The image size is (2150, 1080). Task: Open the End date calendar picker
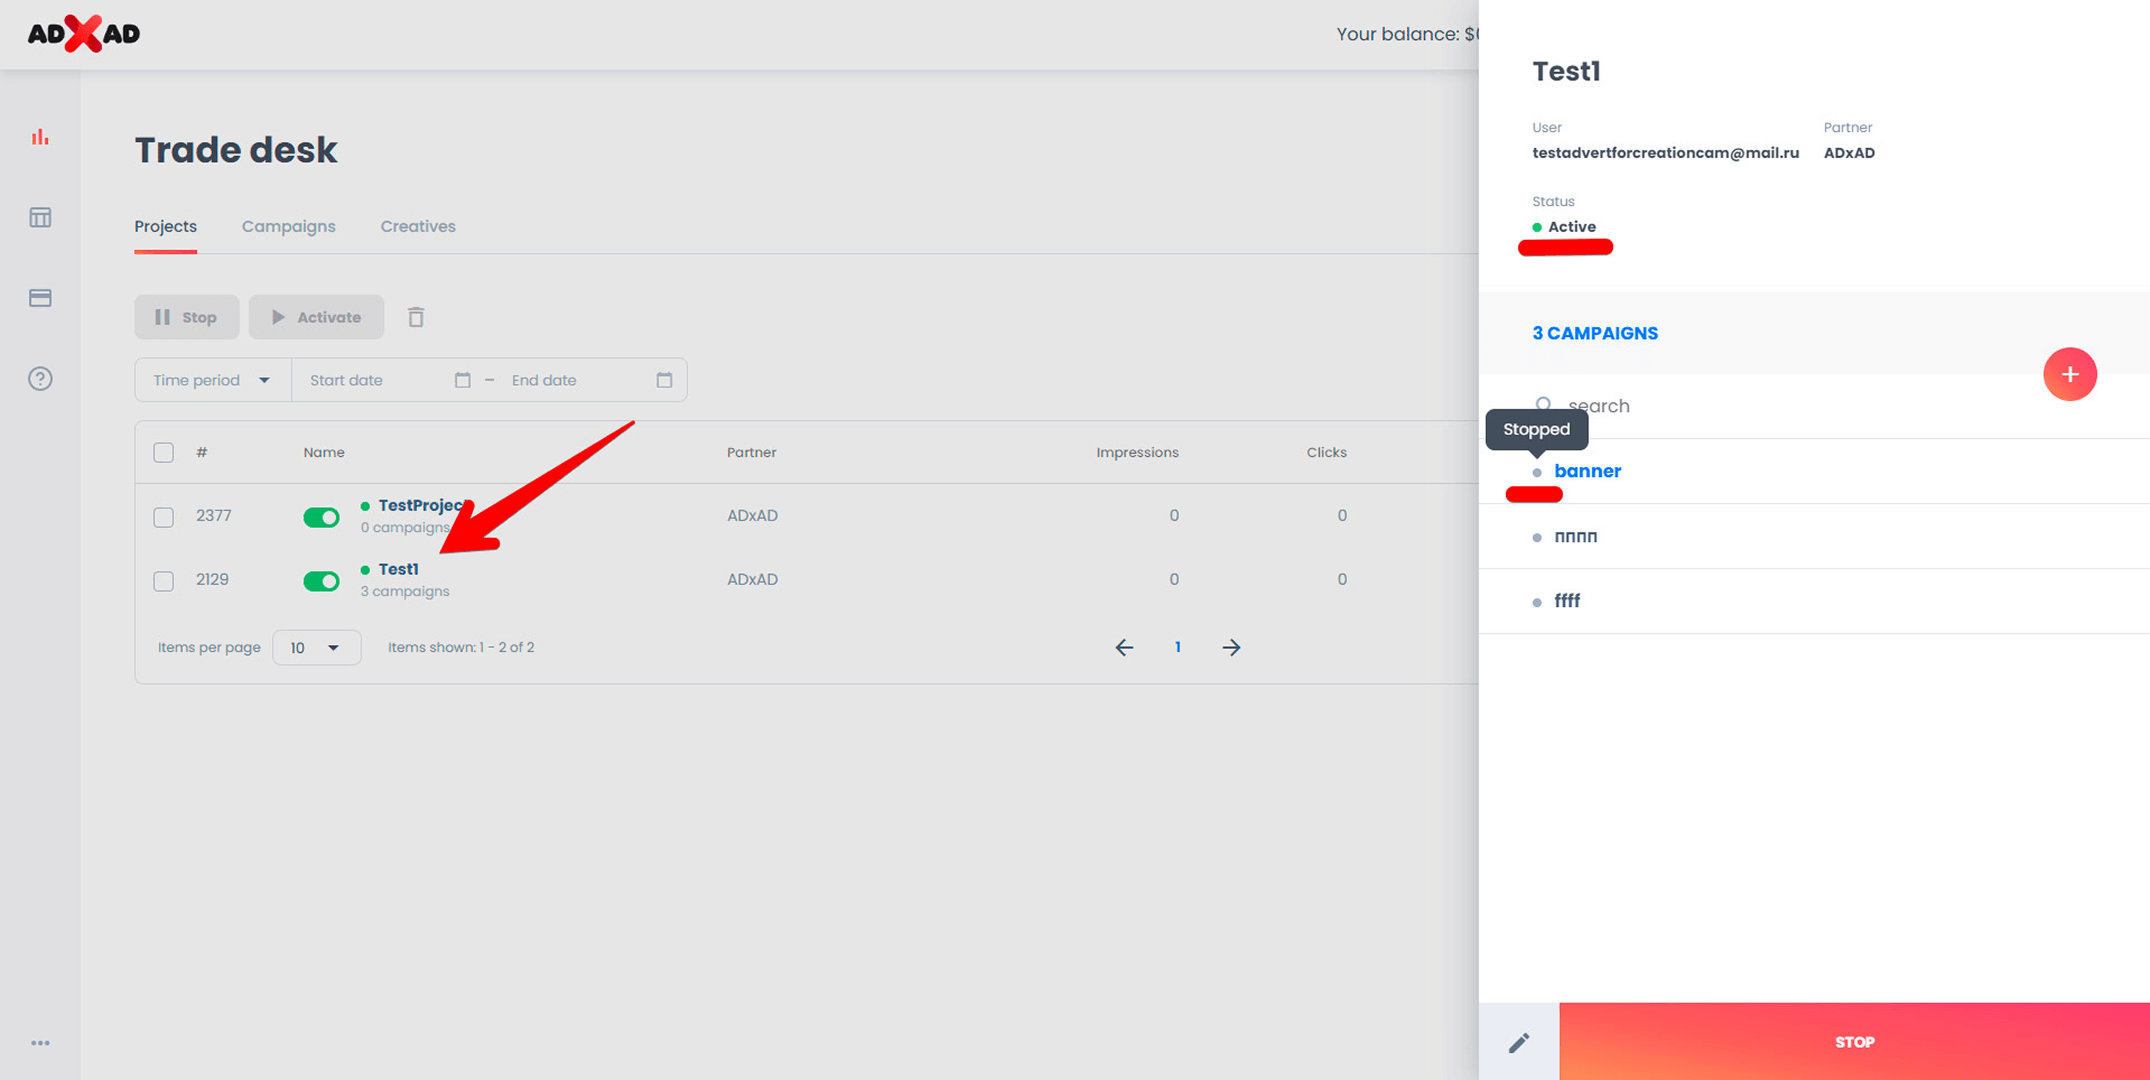(664, 380)
